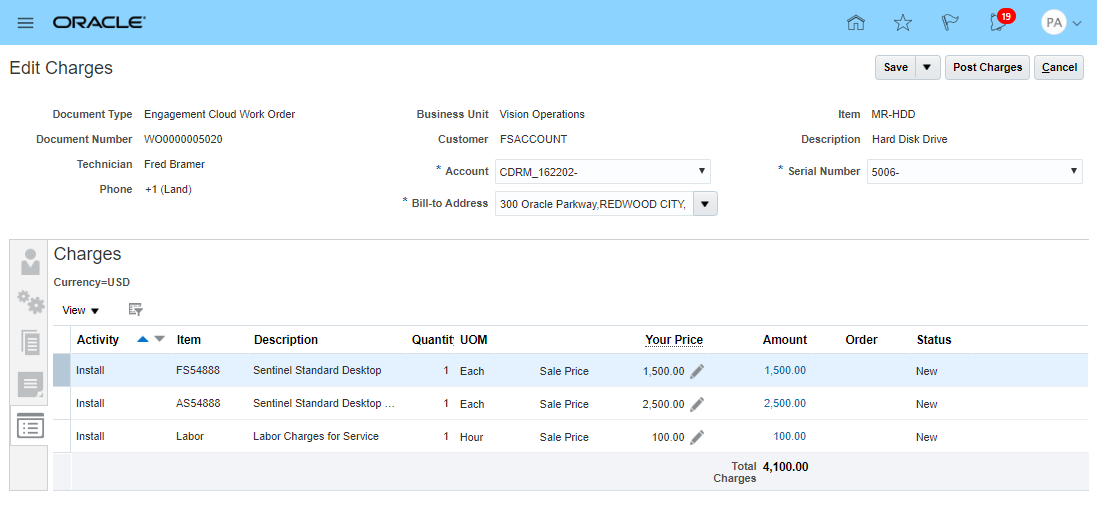
Task: Select the AS54888 charge row selector
Action: 62,404
